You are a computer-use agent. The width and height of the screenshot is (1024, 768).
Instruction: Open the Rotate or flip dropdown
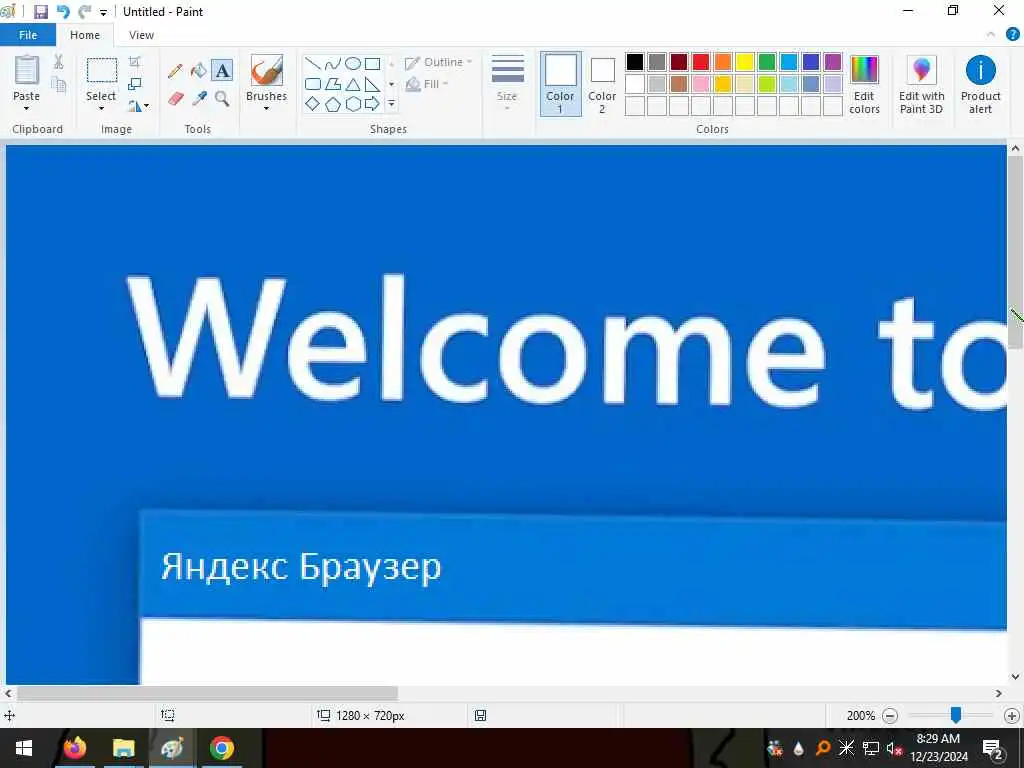[x=138, y=105]
